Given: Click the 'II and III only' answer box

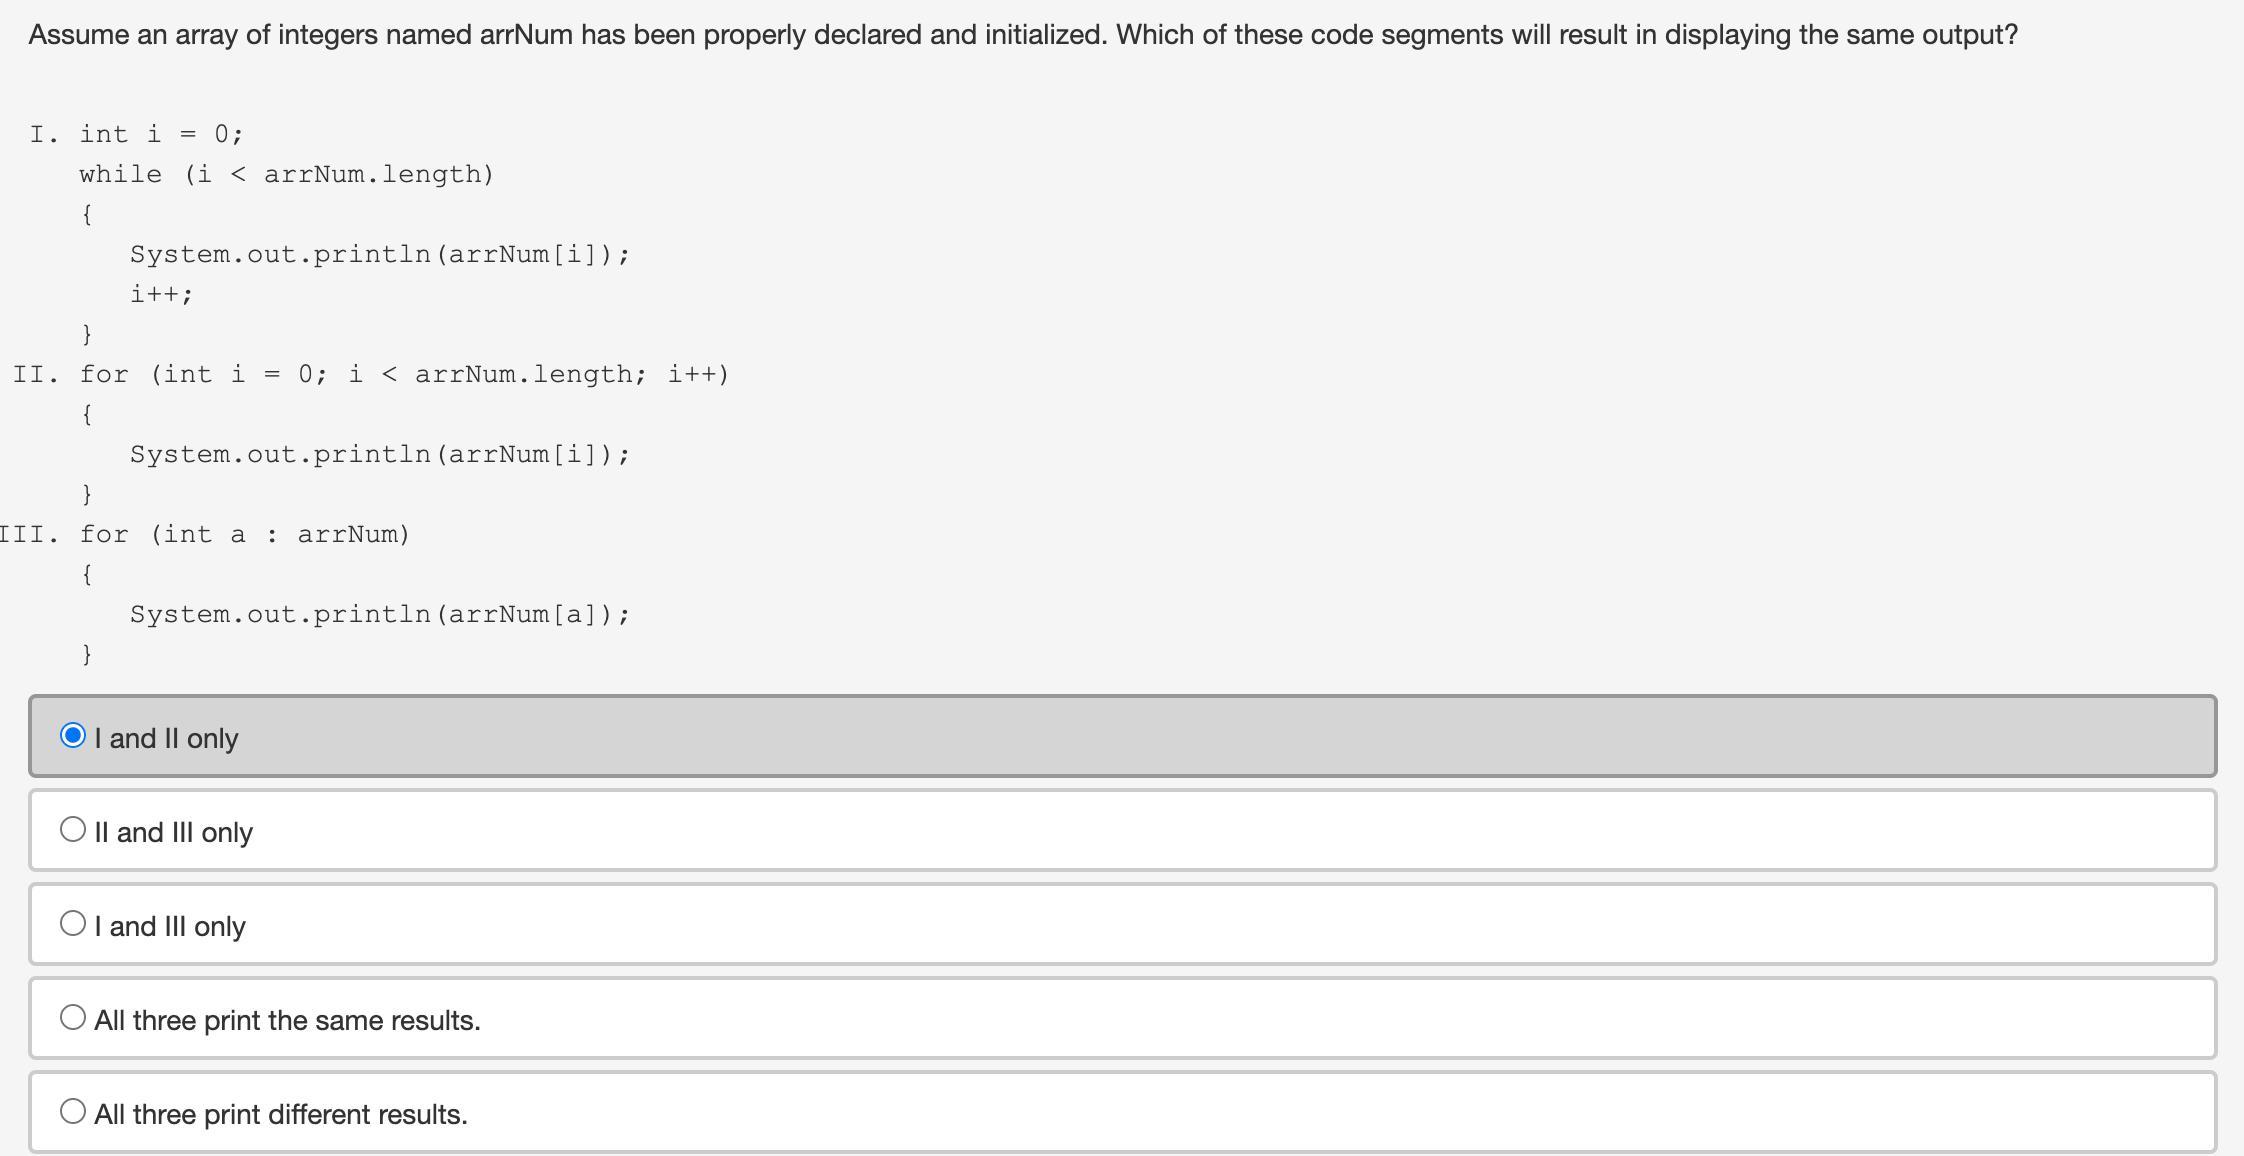Looking at the screenshot, I should (1122, 830).
